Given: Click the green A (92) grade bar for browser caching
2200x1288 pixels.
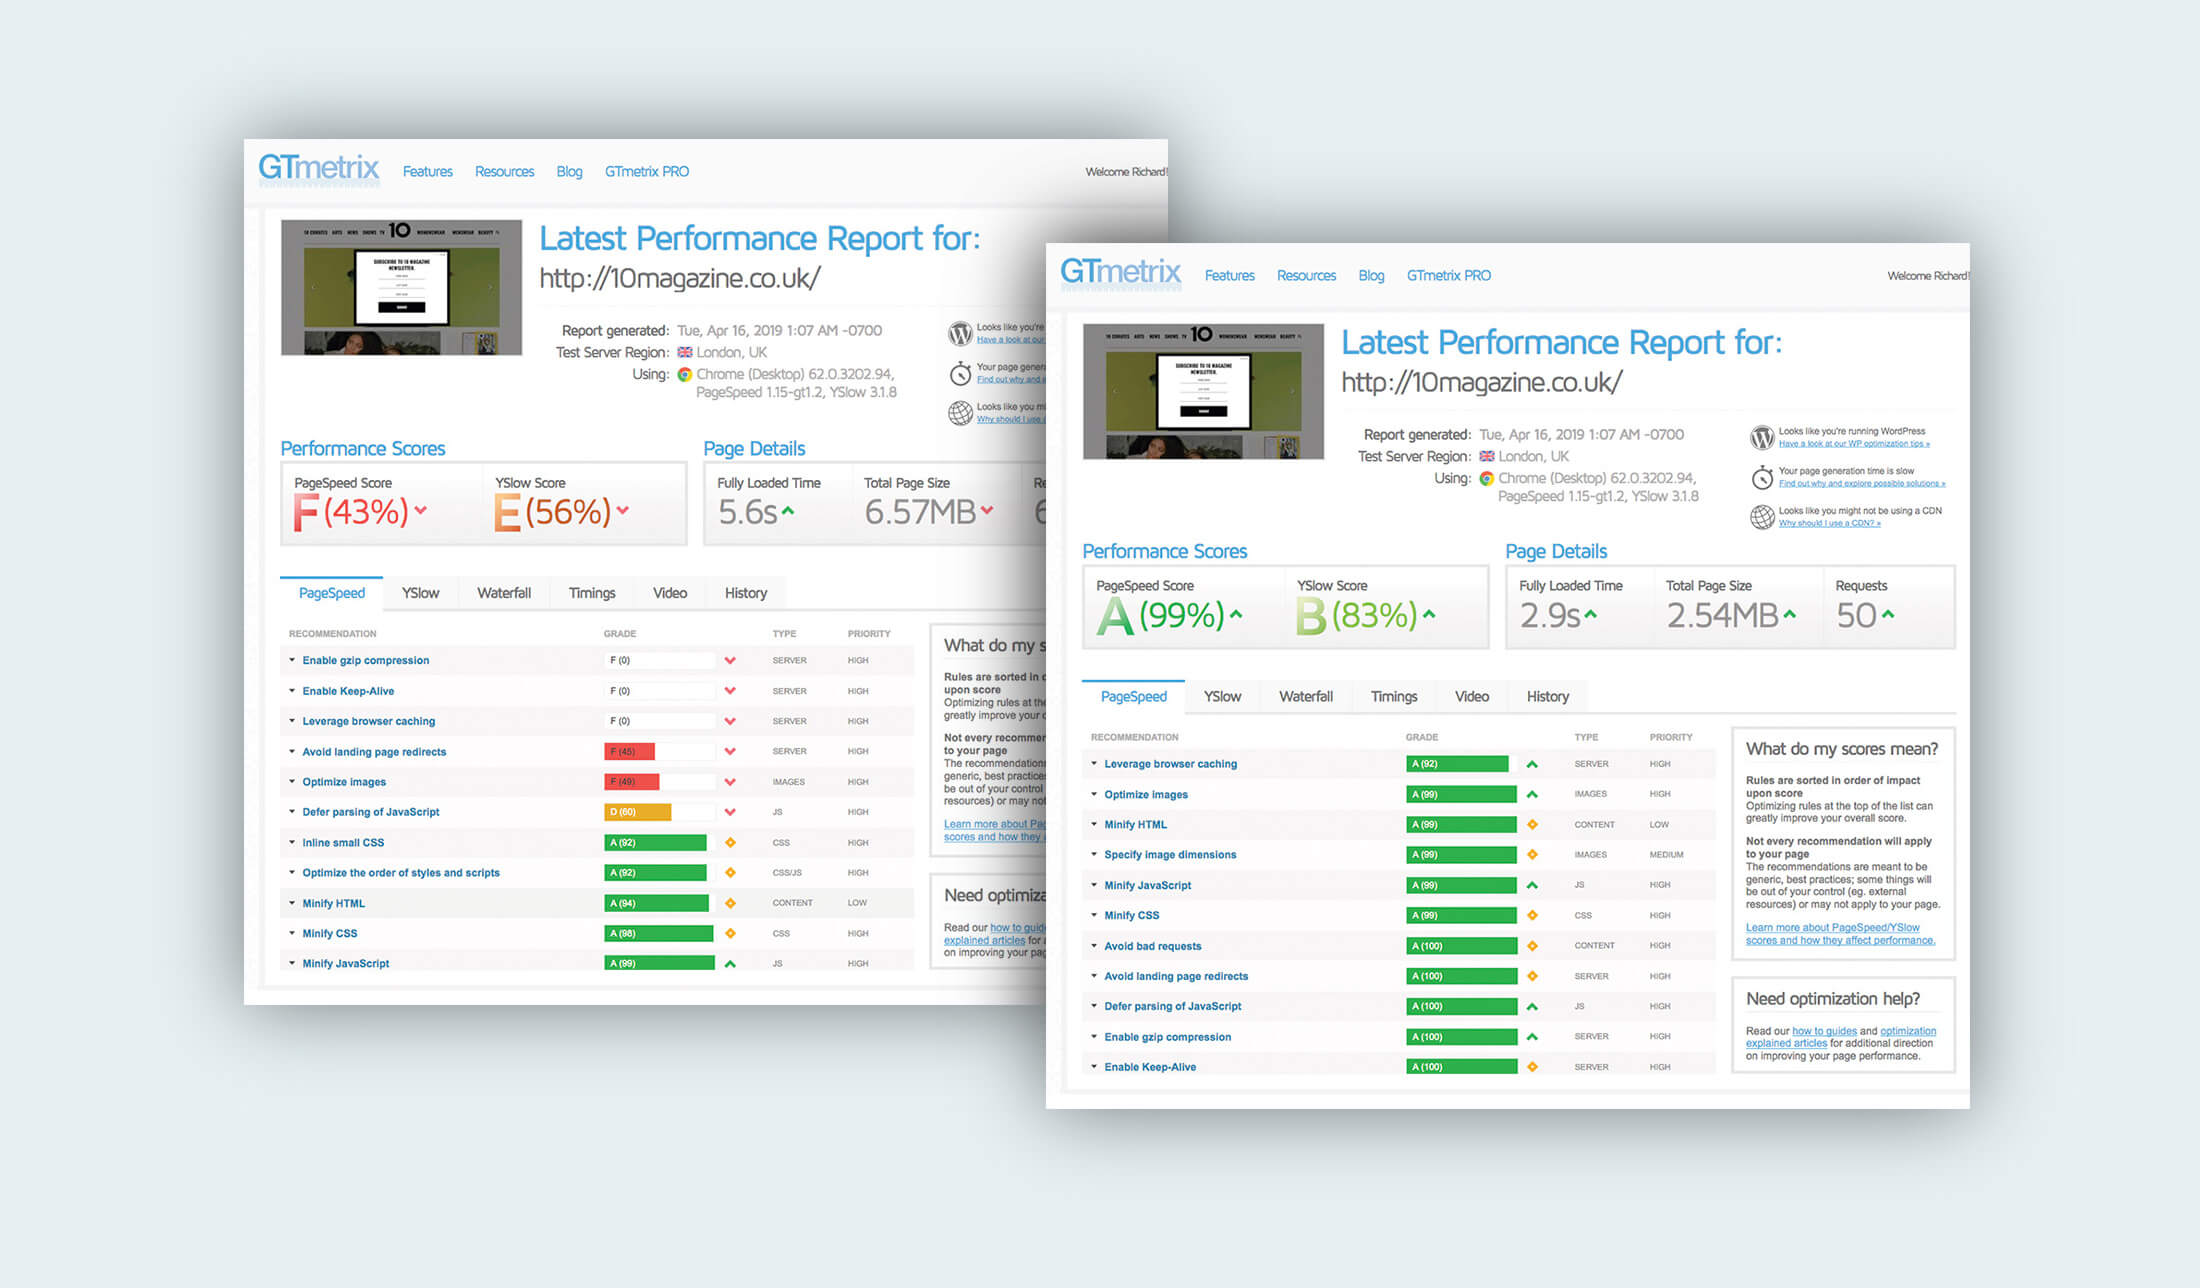Looking at the screenshot, I should coord(1457,764).
